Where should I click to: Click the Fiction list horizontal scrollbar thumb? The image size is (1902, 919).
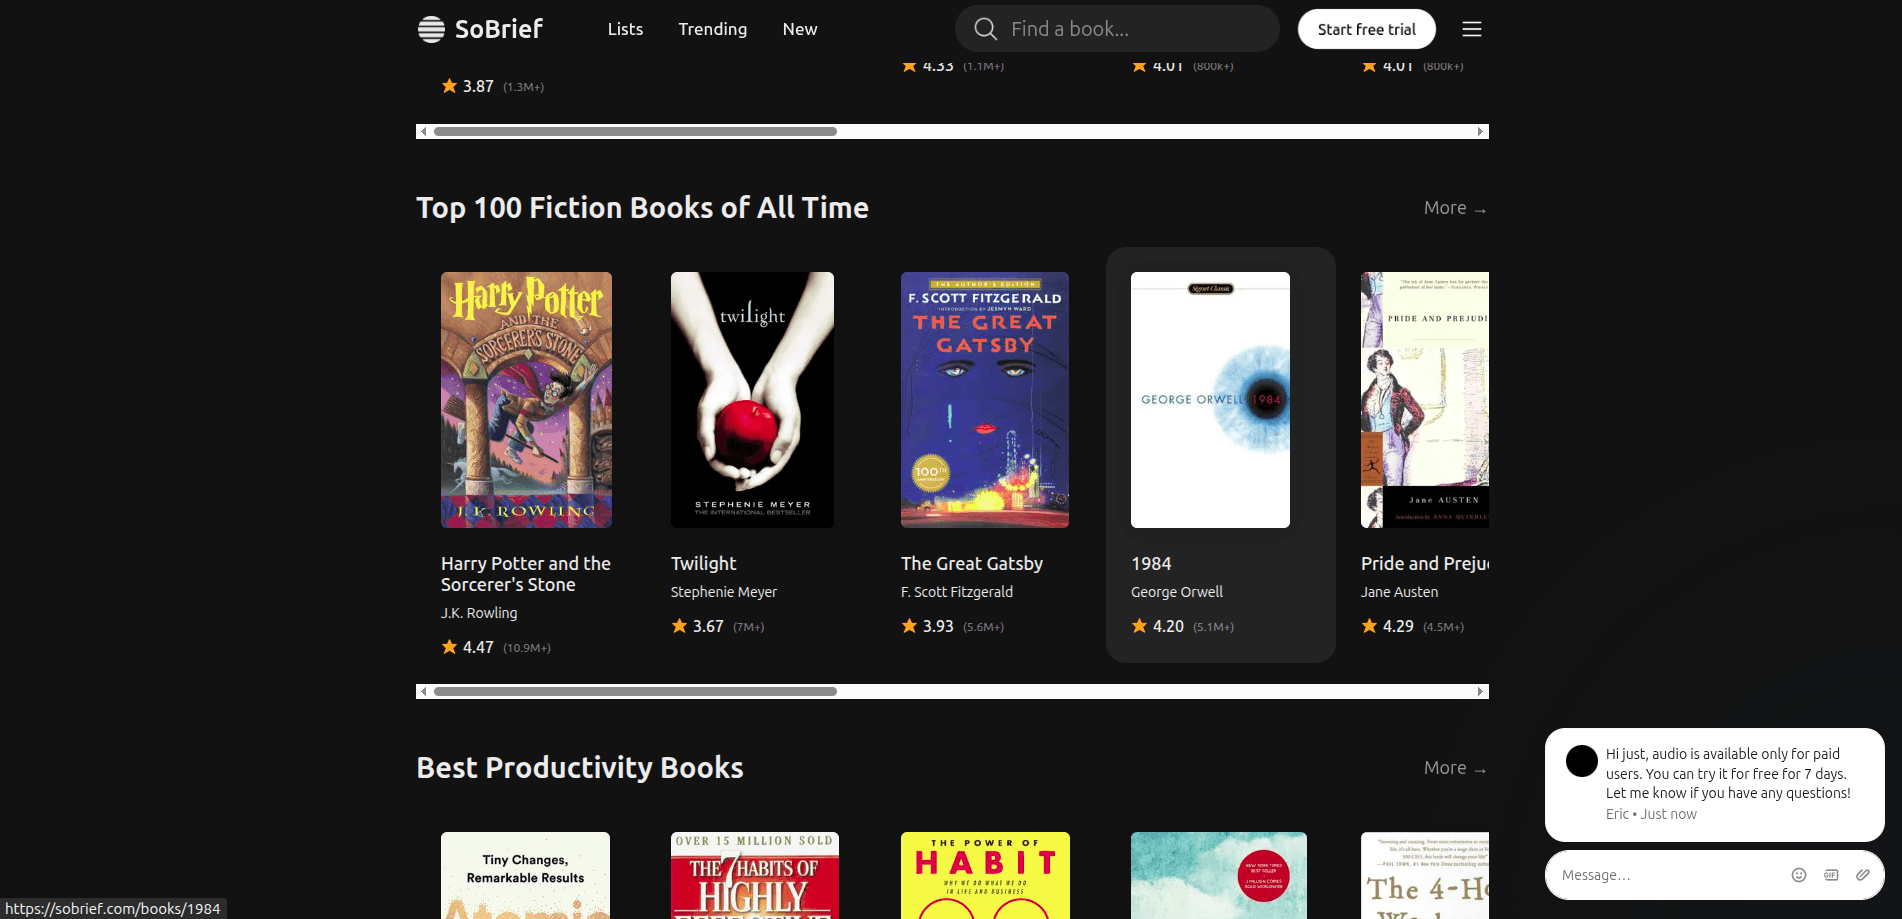635,691
